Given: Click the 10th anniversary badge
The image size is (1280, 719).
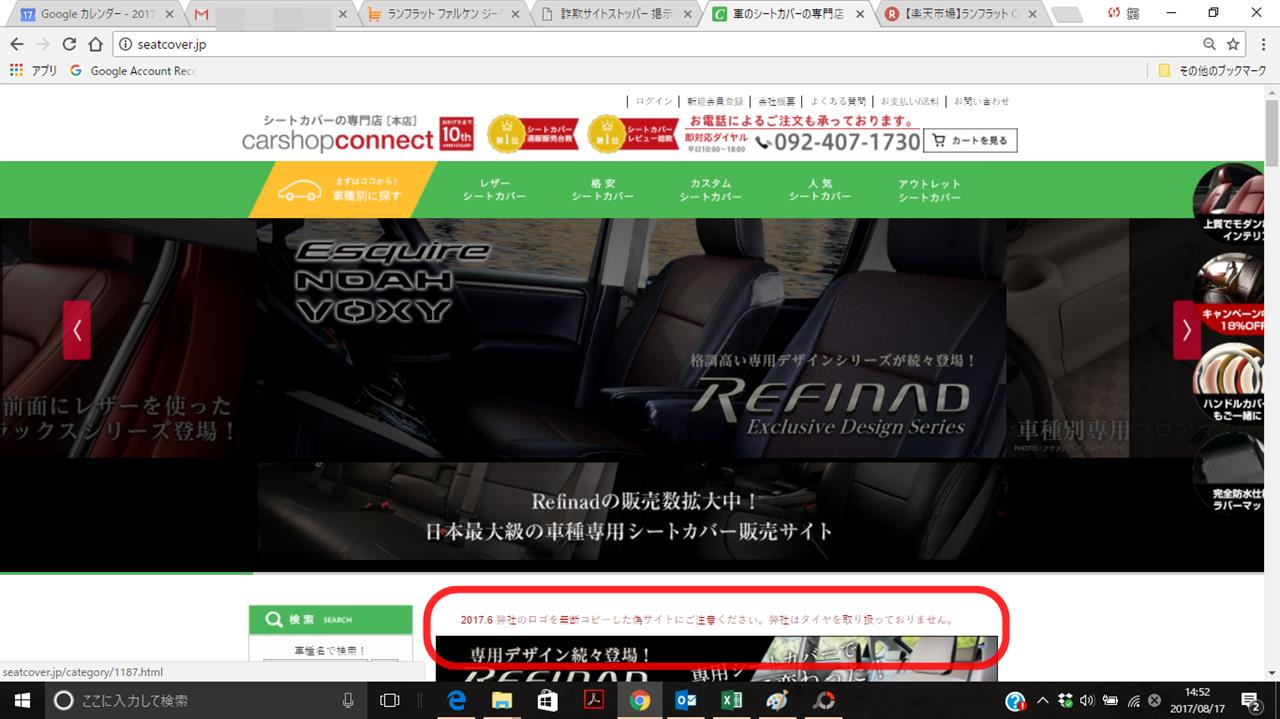Looking at the screenshot, I should (457, 134).
